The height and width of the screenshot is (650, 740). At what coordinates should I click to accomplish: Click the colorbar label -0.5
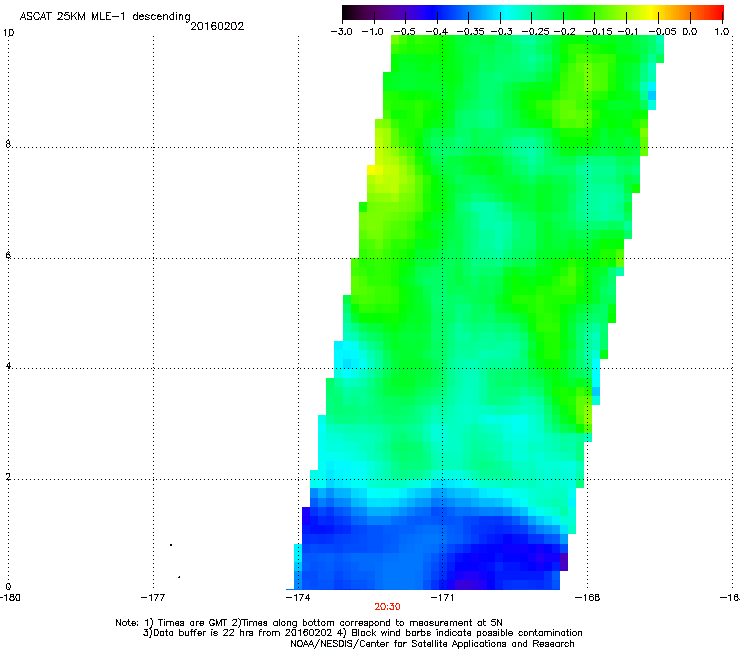(404, 32)
